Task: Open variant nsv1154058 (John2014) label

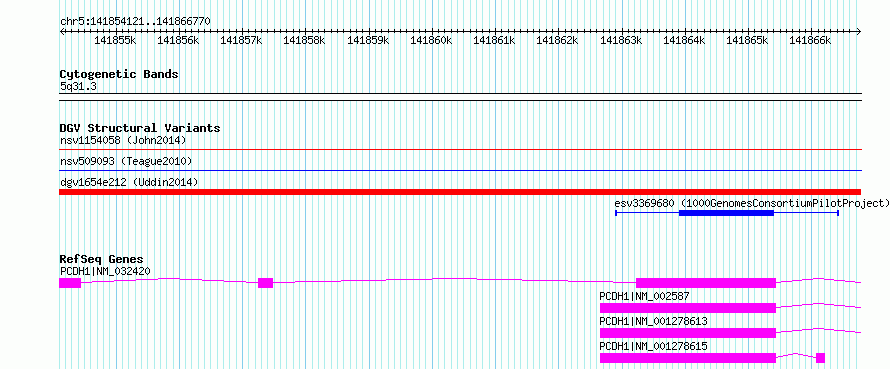Action: 123,140
